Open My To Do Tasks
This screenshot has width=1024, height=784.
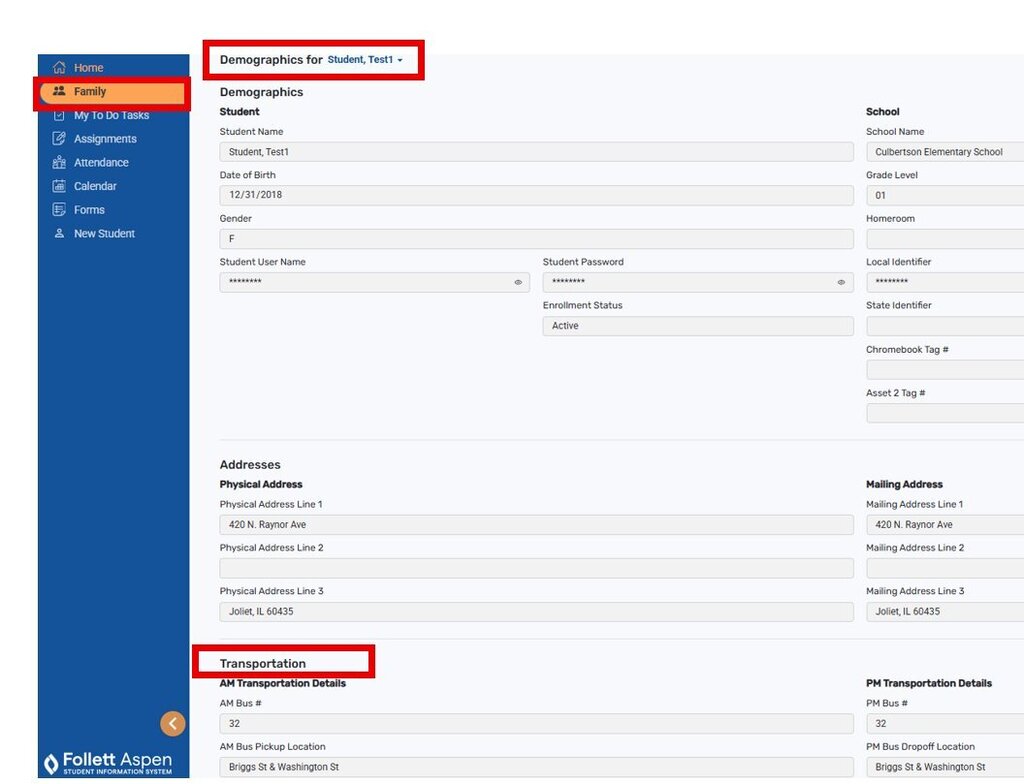point(114,115)
